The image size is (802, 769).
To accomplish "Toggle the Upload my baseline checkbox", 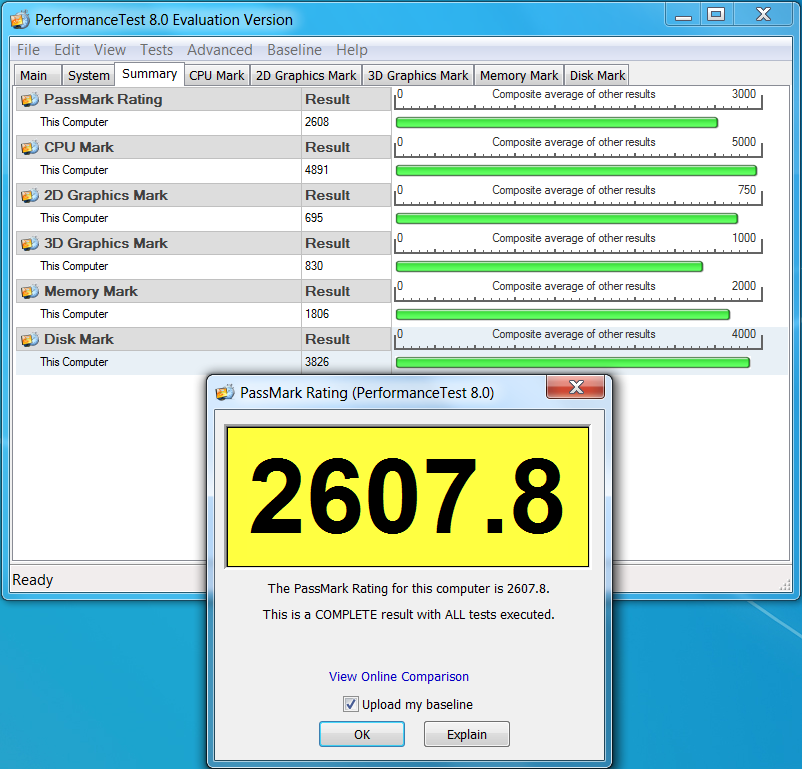I will pyautogui.click(x=350, y=704).
